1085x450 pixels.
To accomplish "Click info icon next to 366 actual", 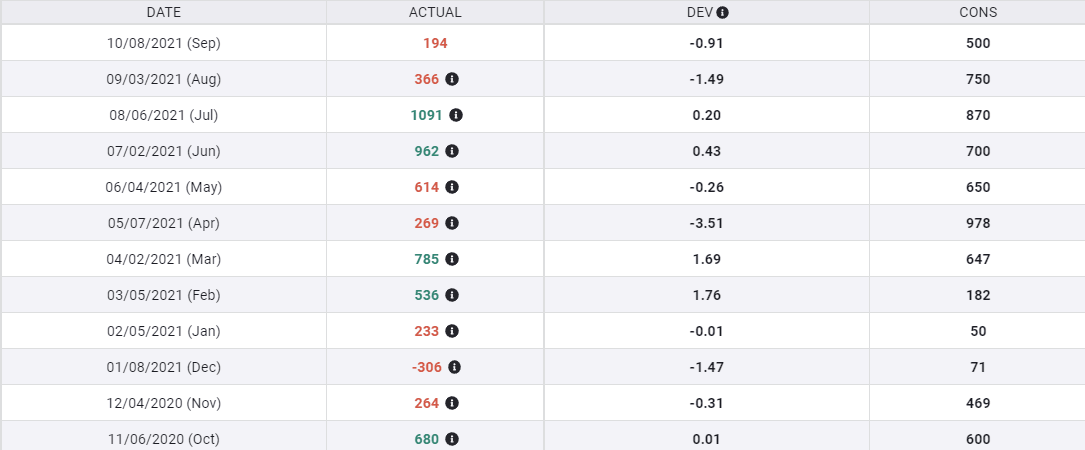I will pos(452,79).
